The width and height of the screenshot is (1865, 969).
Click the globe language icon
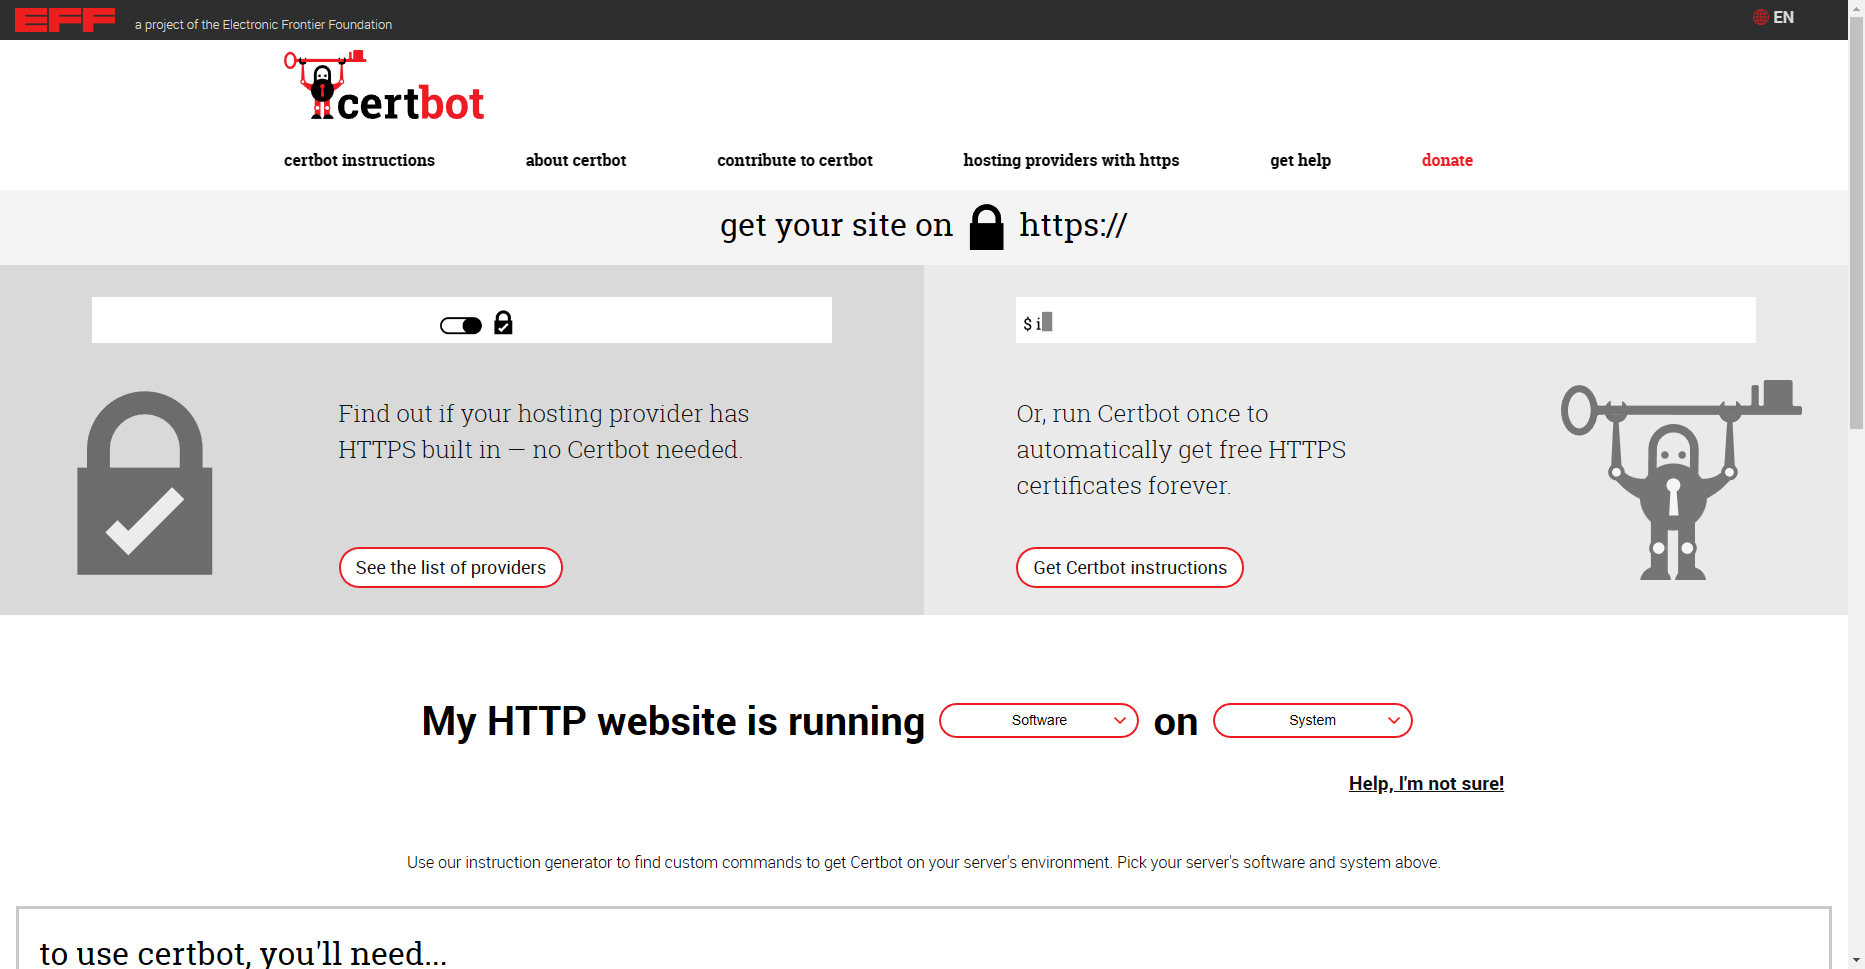(1761, 17)
